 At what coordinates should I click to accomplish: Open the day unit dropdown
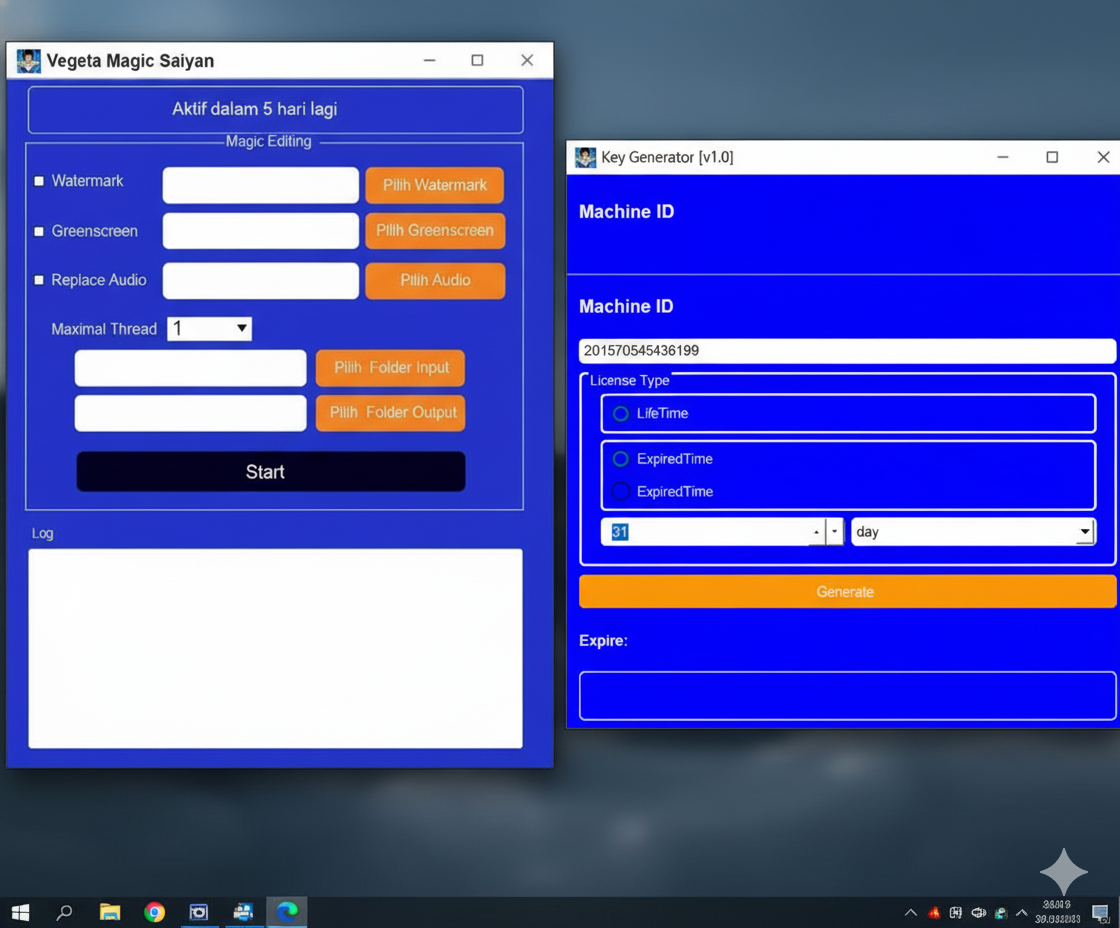coord(1085,531)
